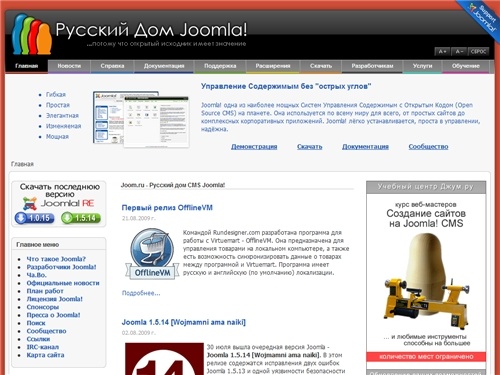Open the Новости menu tab

click(69, 66)
